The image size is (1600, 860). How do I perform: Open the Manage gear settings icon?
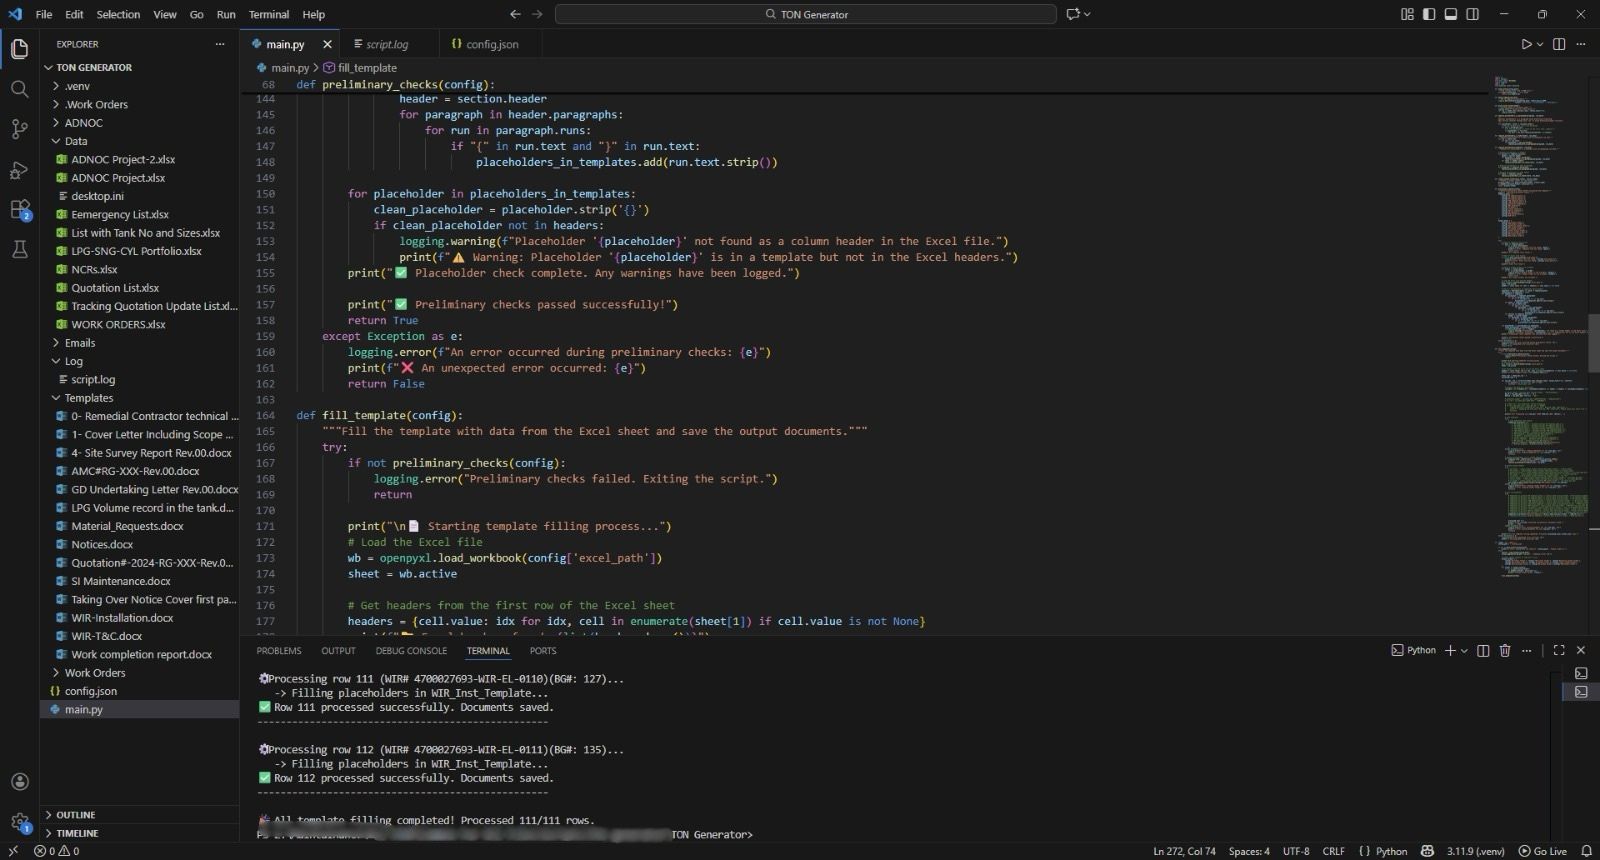19,822
